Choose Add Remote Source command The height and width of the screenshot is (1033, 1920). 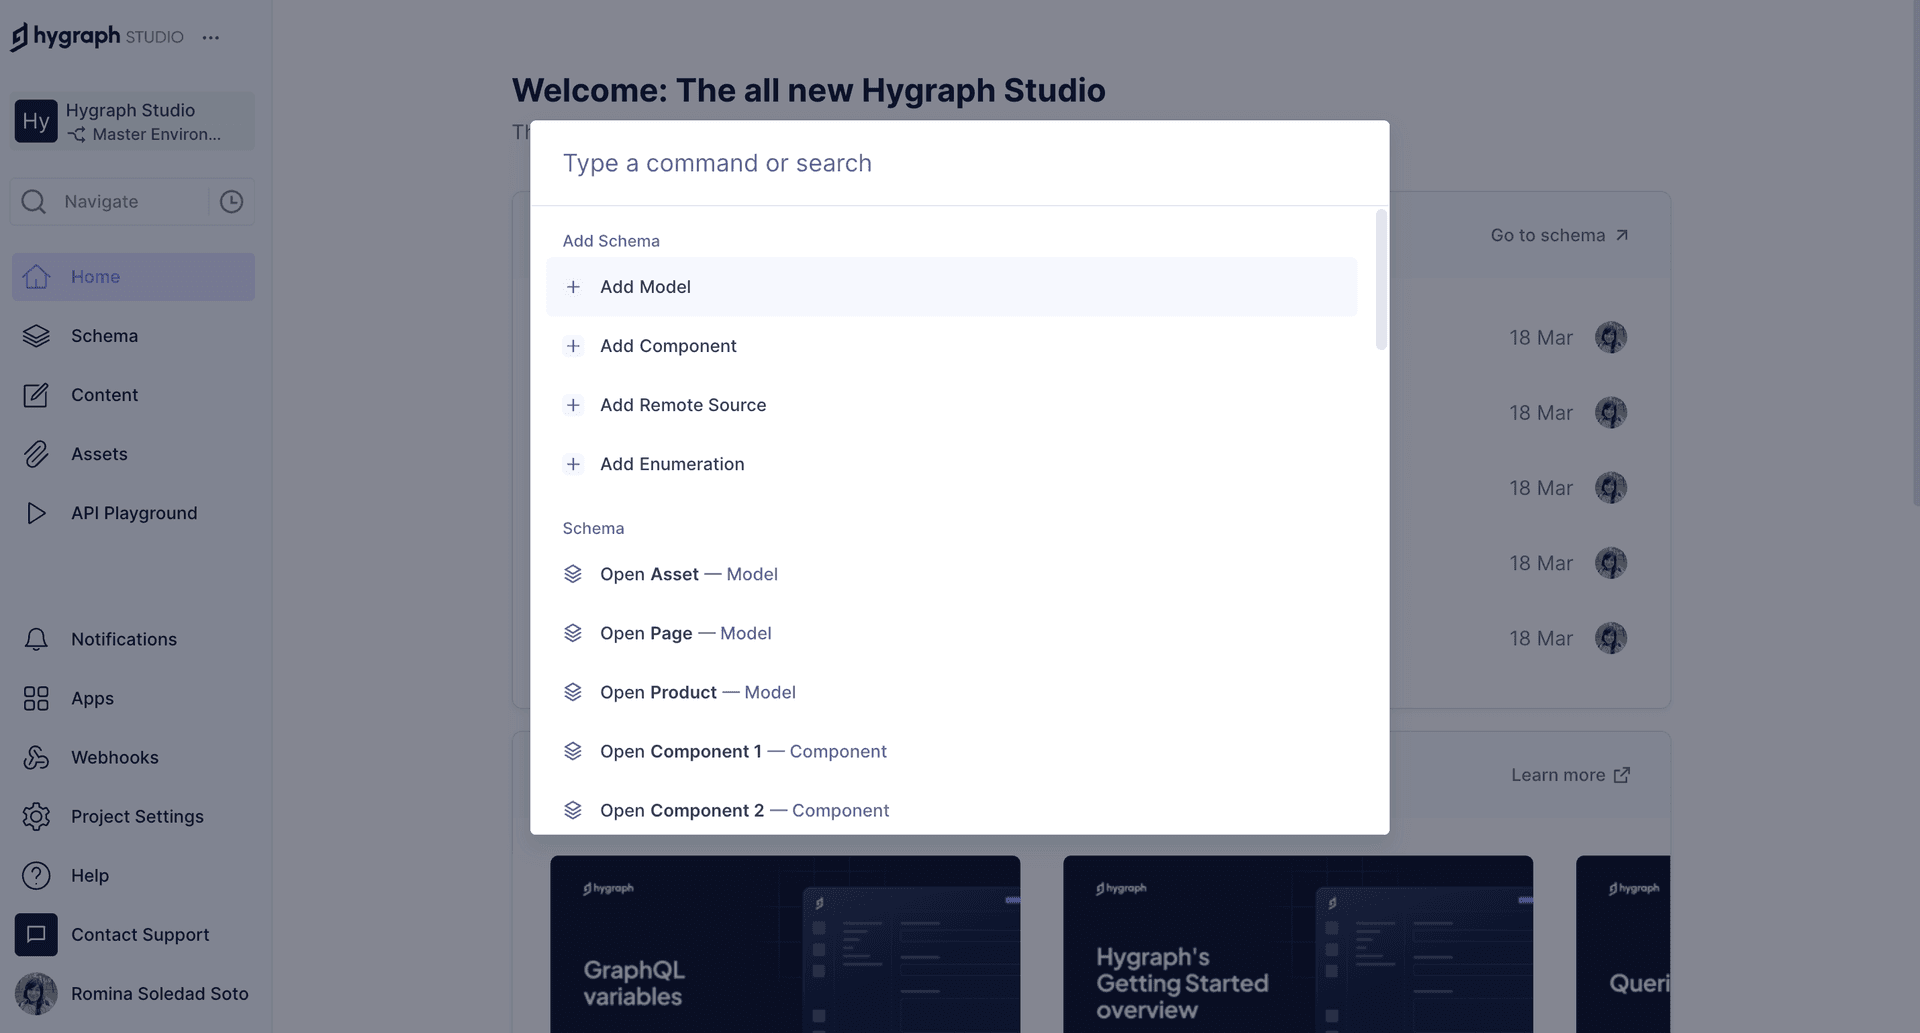click(951, 405)
